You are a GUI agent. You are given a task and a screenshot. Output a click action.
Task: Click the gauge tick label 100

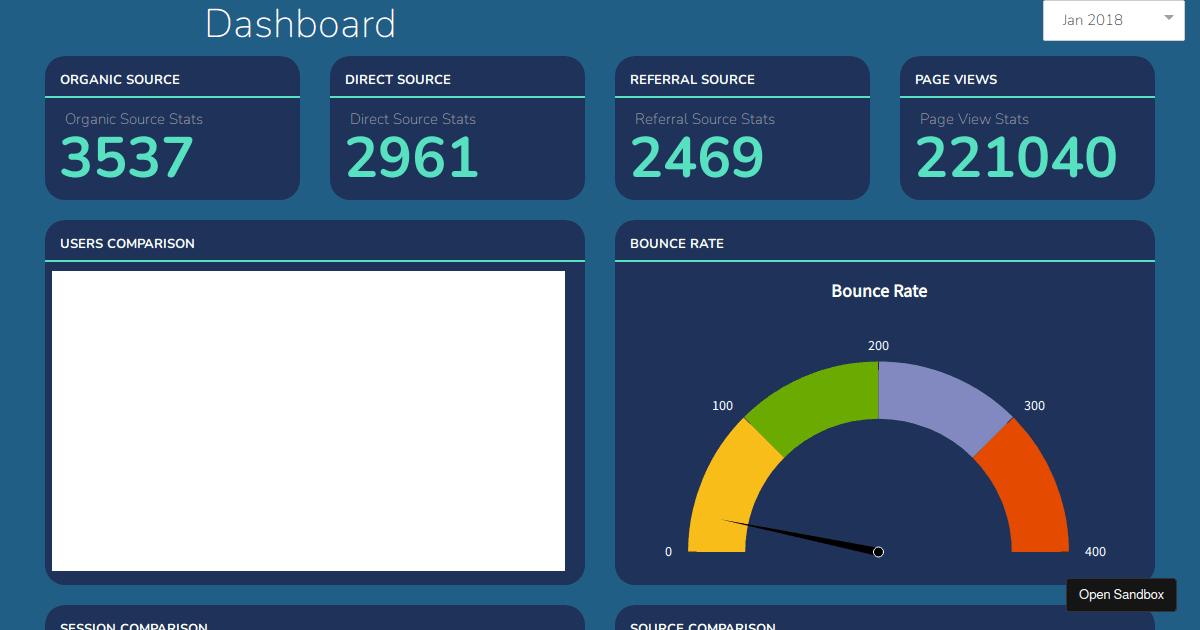(x=722, y=406)
